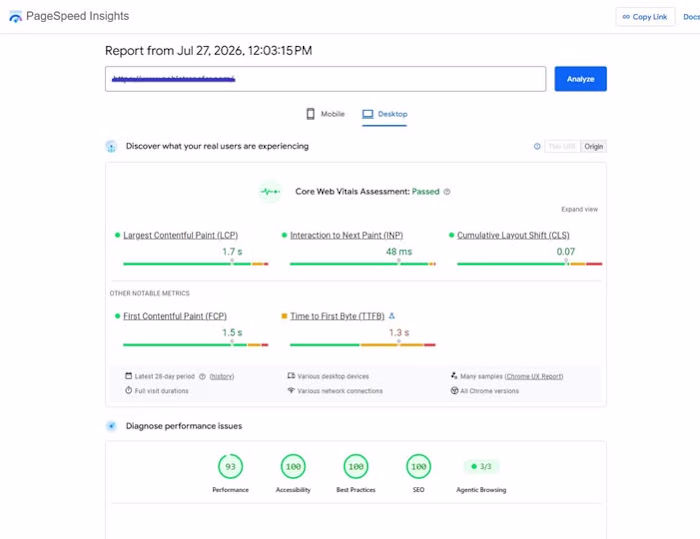Image resolution: width=700 pixels, height=539 pixels.
Task: Click Expand view
Action: tap(579, 209)
